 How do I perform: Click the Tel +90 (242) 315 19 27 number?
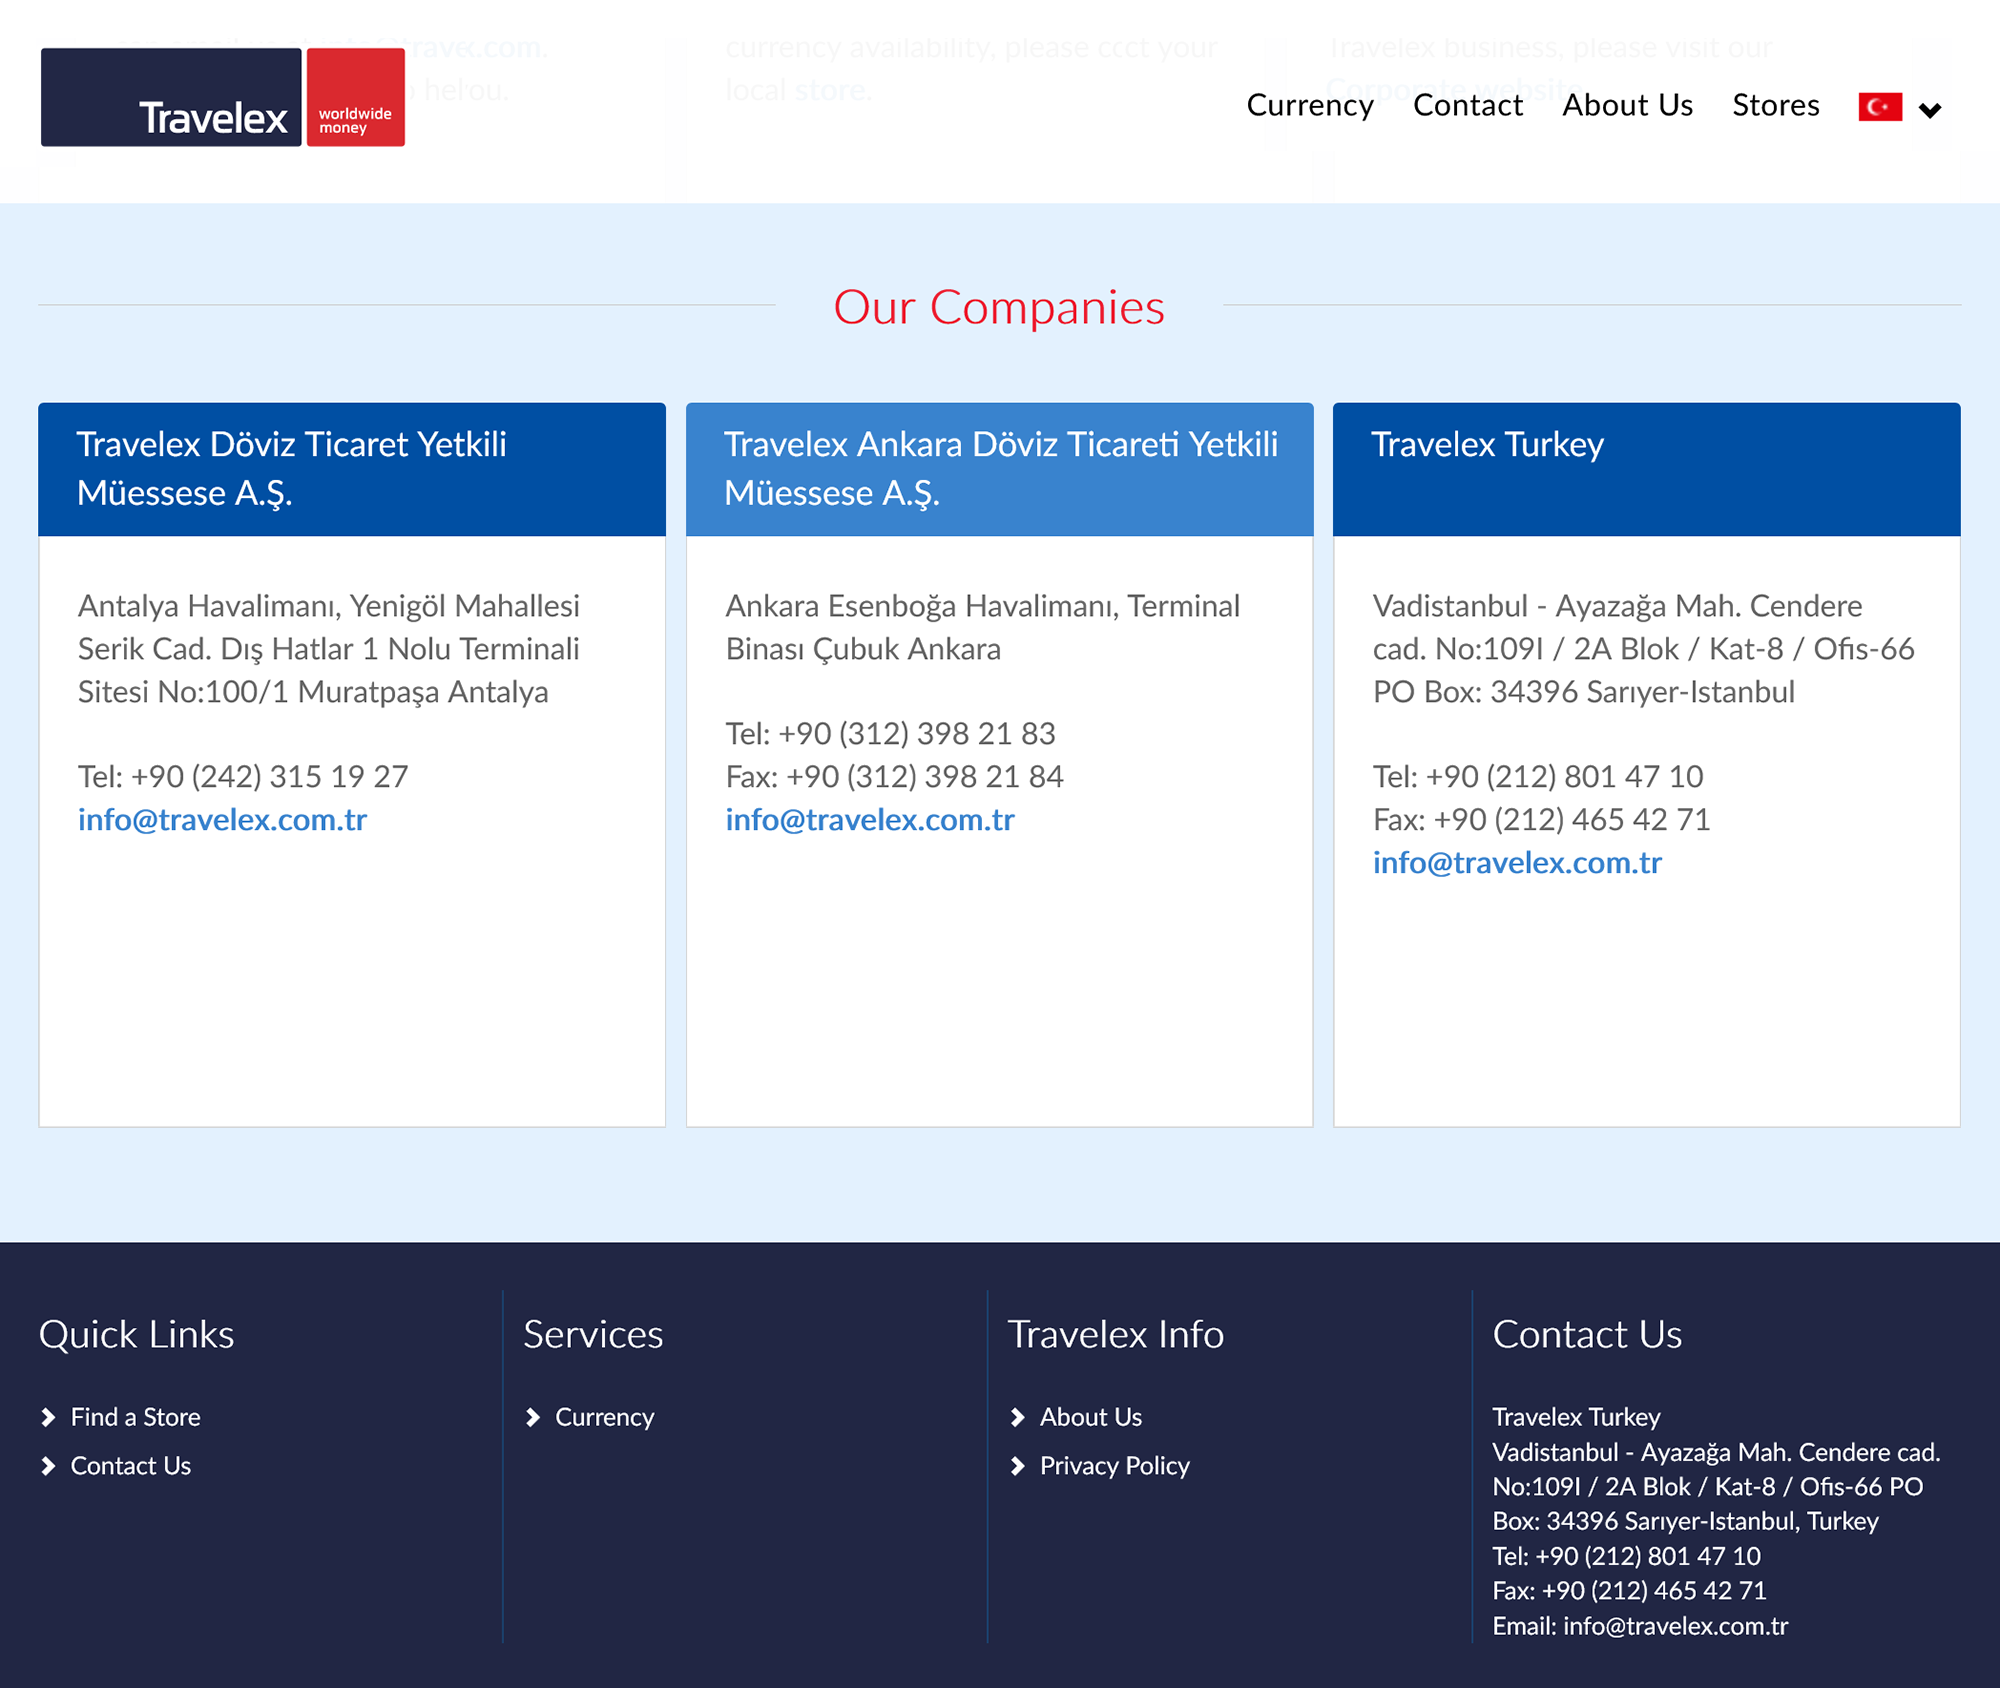[x=243, y=776]
